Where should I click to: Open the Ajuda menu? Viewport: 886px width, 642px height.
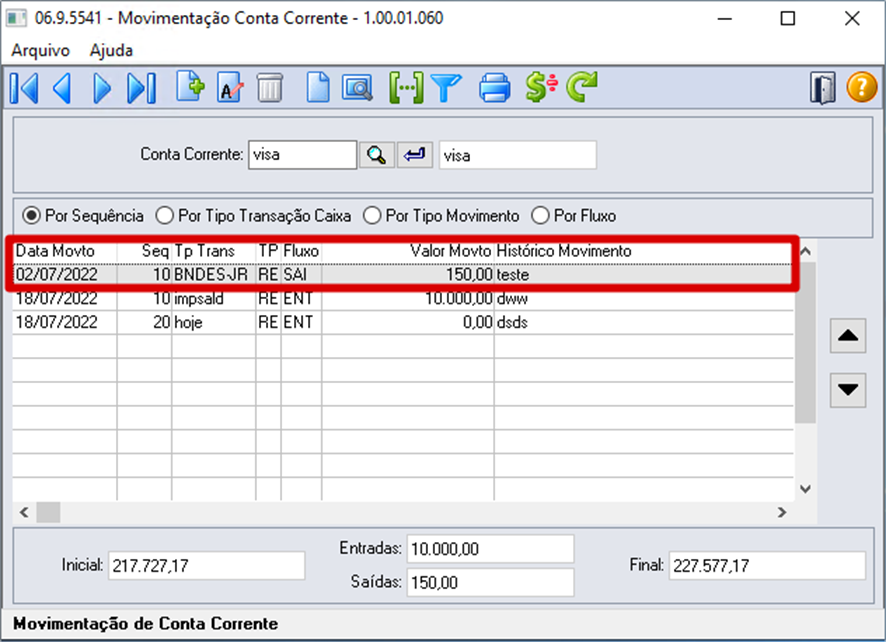(111, 50)
